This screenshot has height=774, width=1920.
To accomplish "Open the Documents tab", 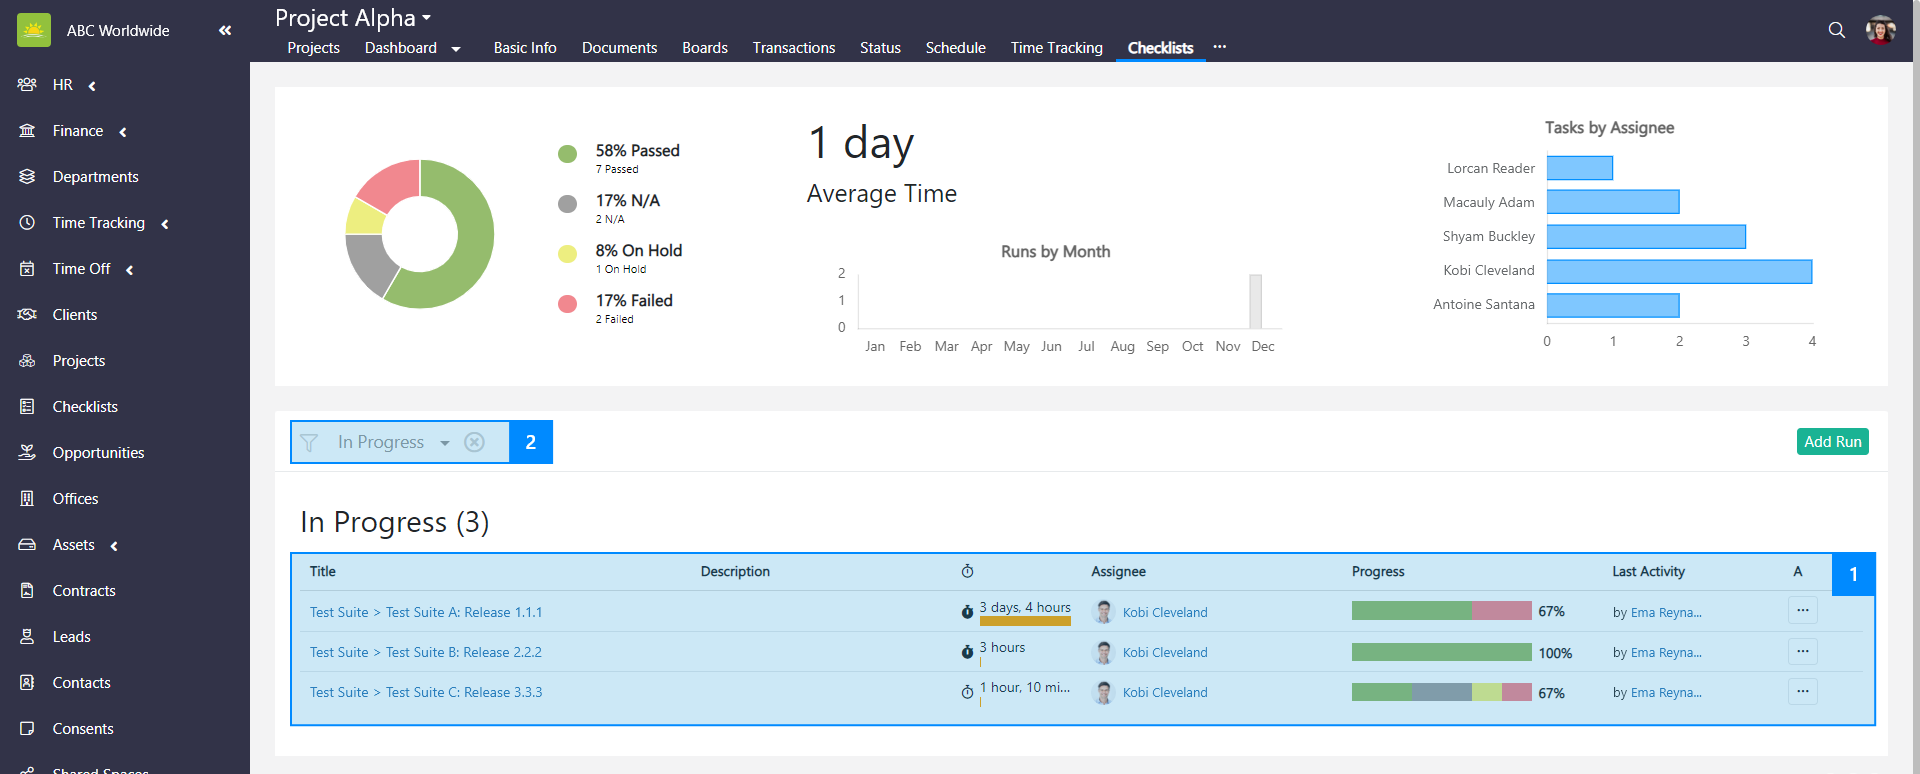I will (x=619, y=48).
